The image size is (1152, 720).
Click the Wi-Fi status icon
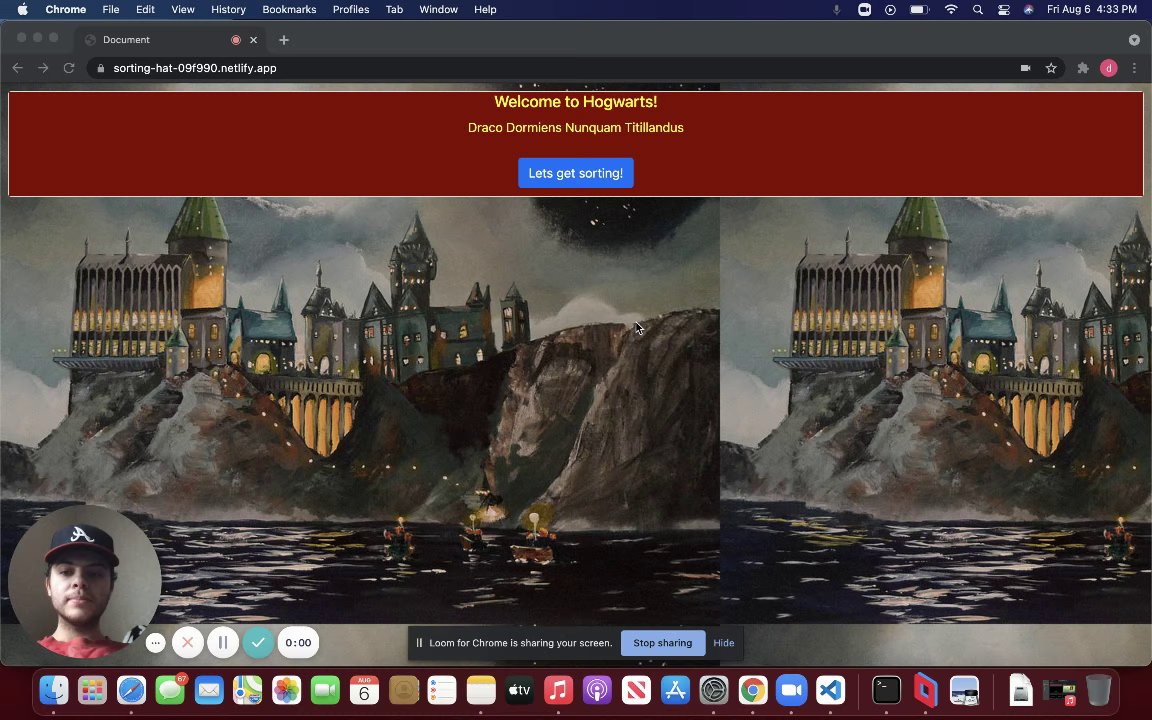tap(951, 10)
